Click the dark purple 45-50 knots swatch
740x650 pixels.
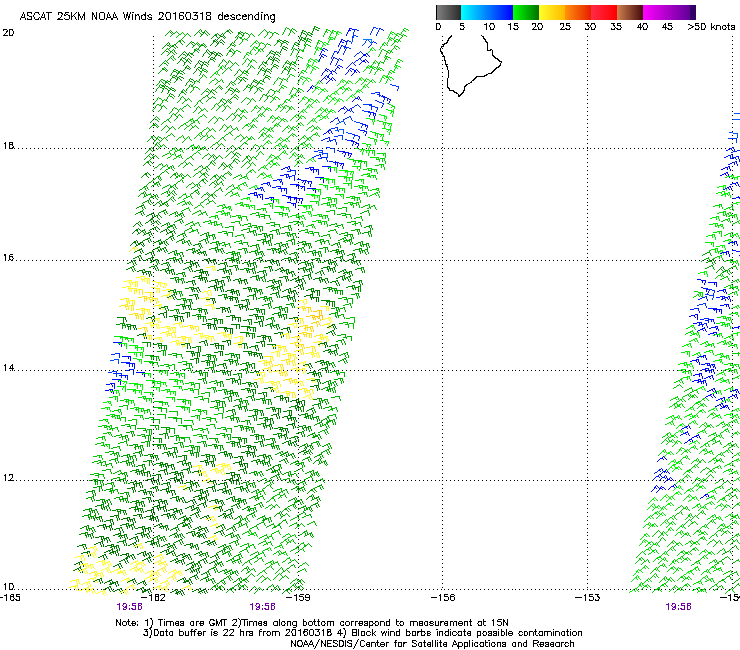coord(682,12)
